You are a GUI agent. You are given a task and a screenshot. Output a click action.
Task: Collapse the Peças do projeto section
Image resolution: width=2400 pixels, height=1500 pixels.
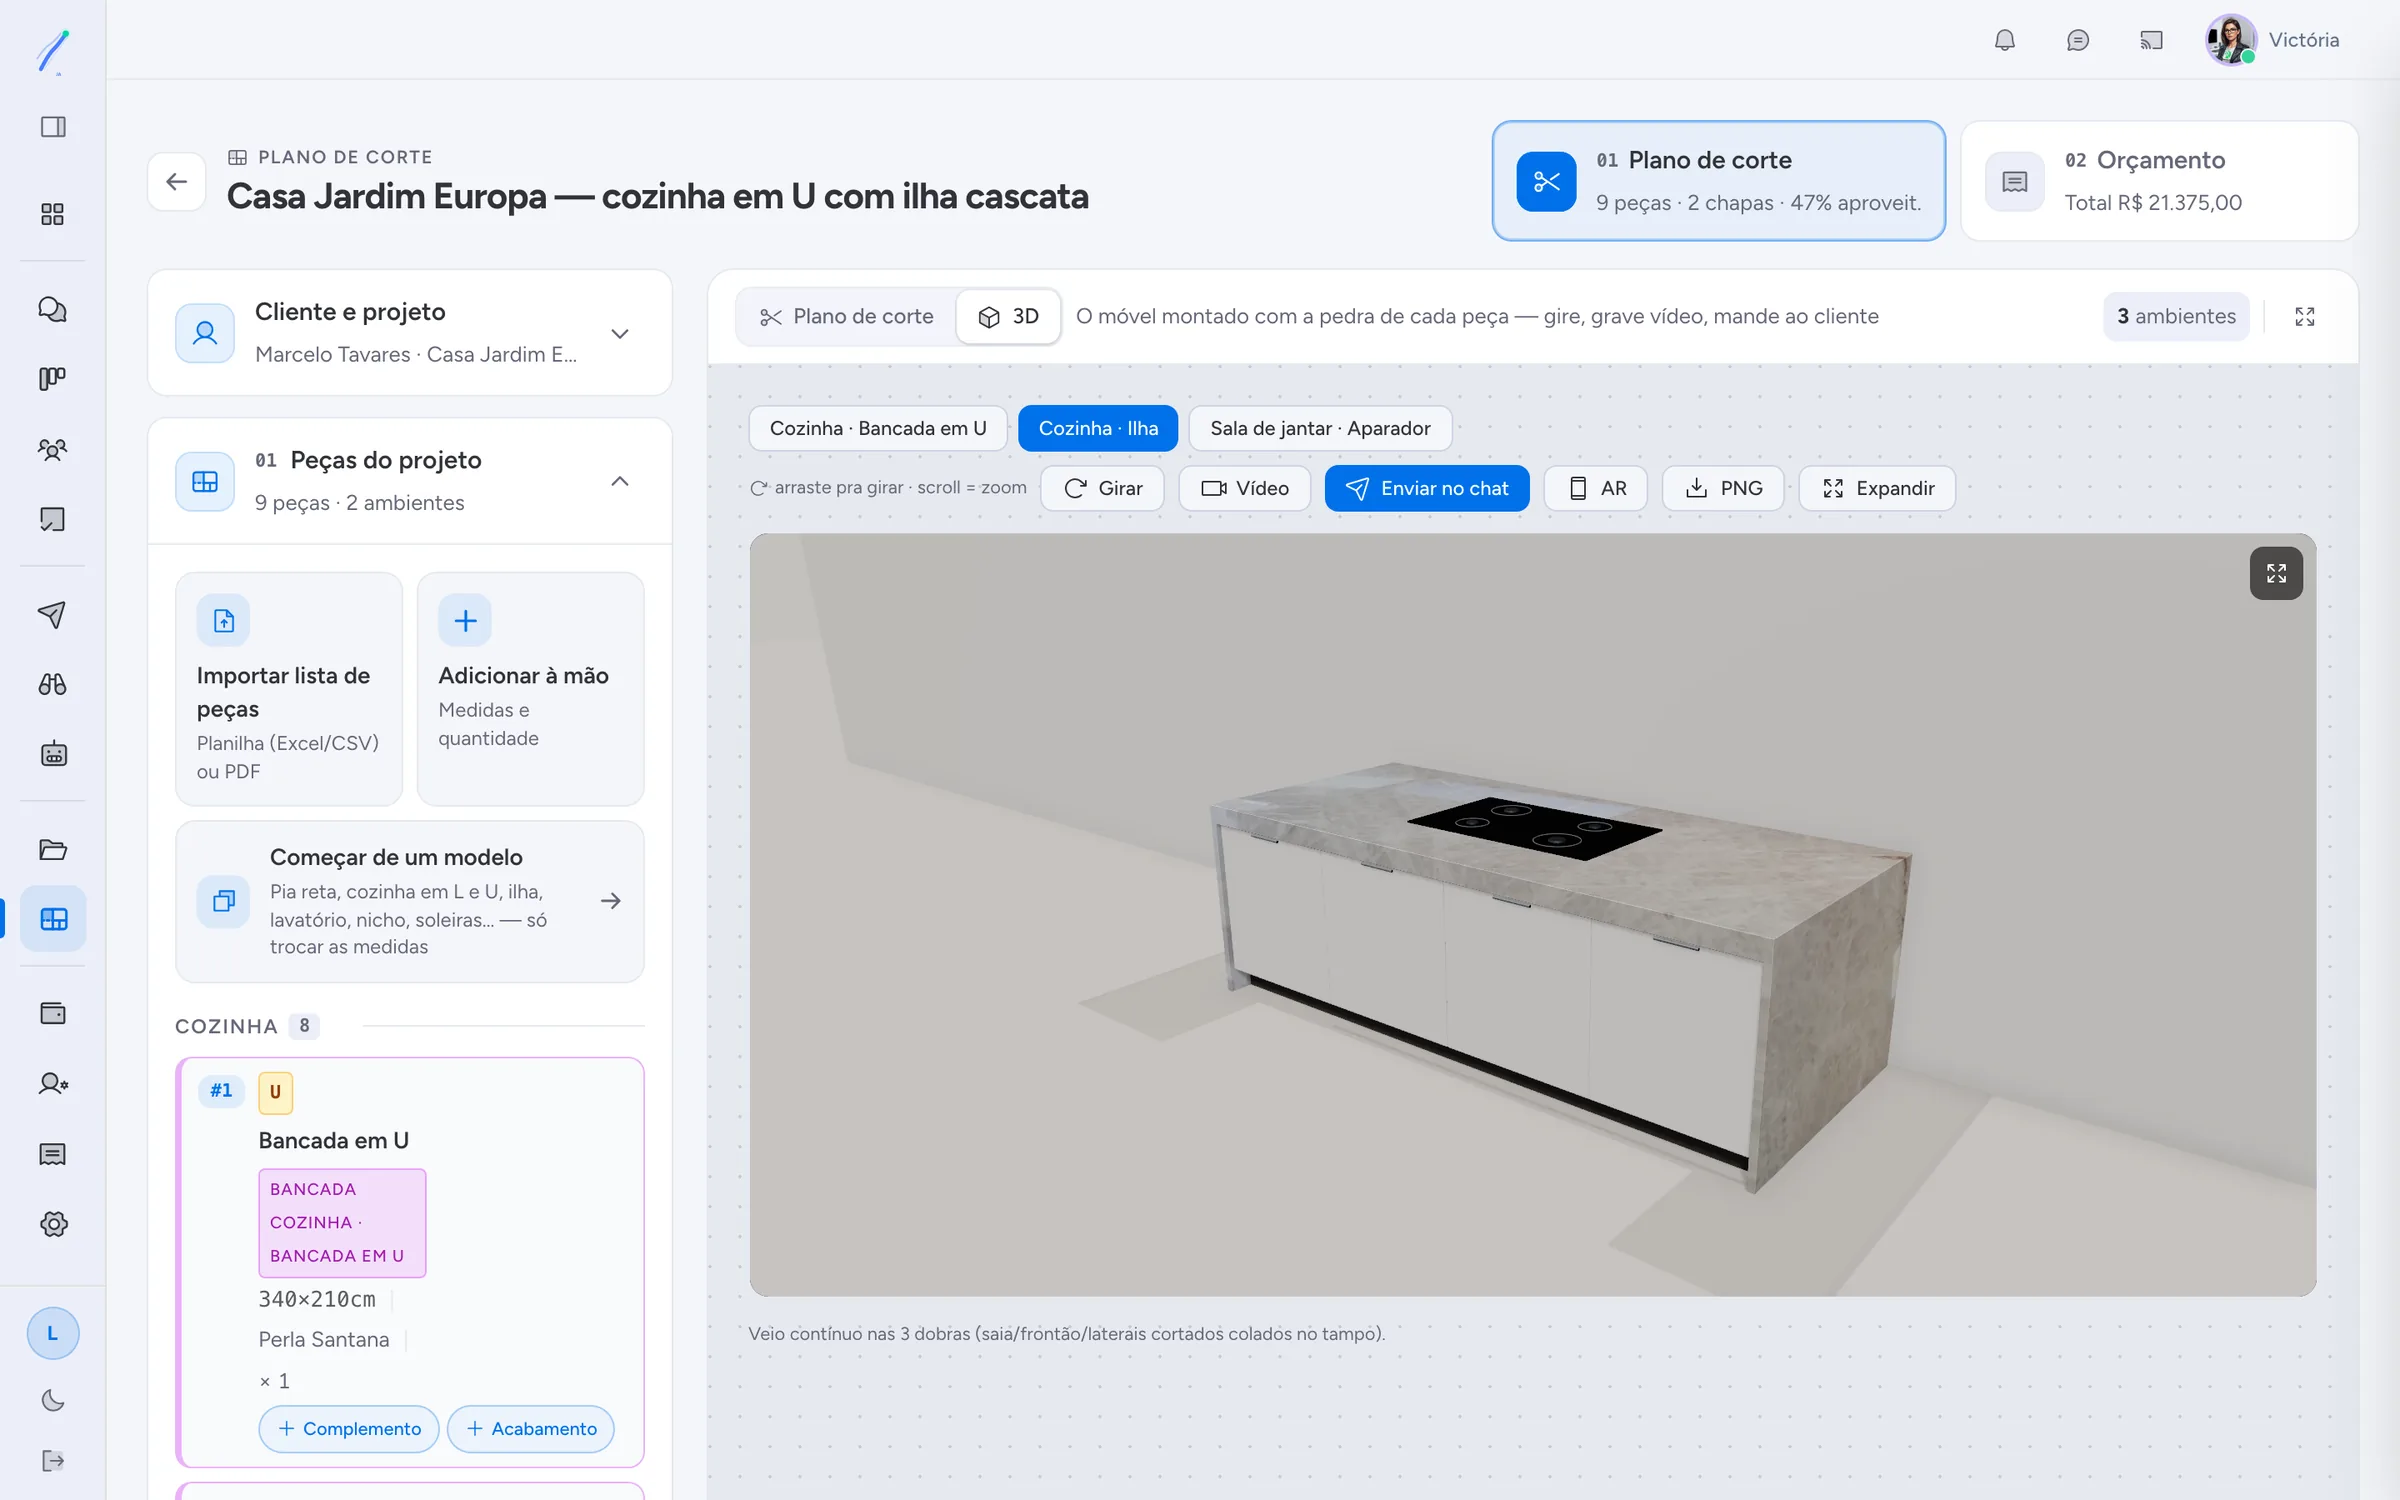coord(410,481)
